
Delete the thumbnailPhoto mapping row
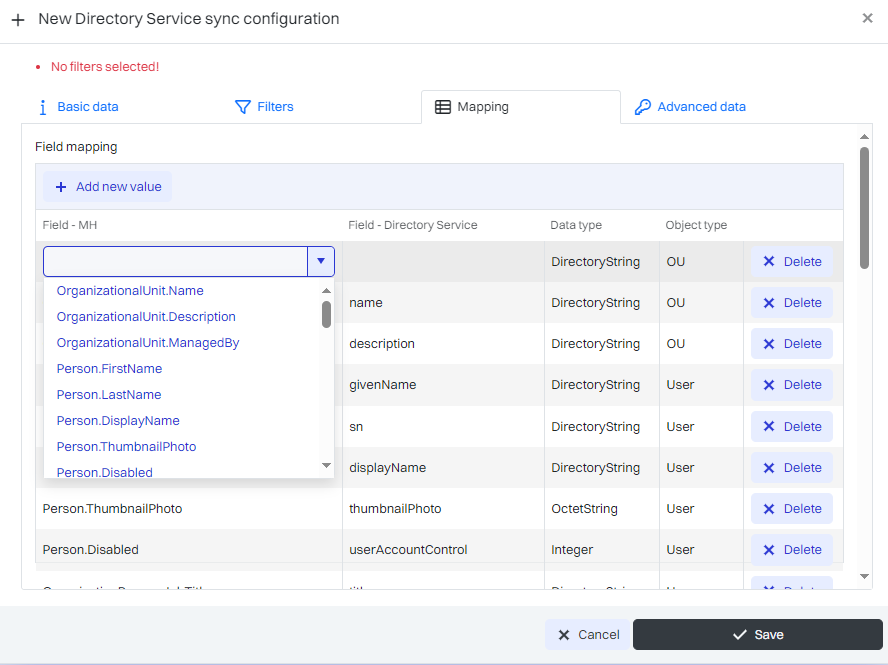pyautogui.click(x=792, y=509)
